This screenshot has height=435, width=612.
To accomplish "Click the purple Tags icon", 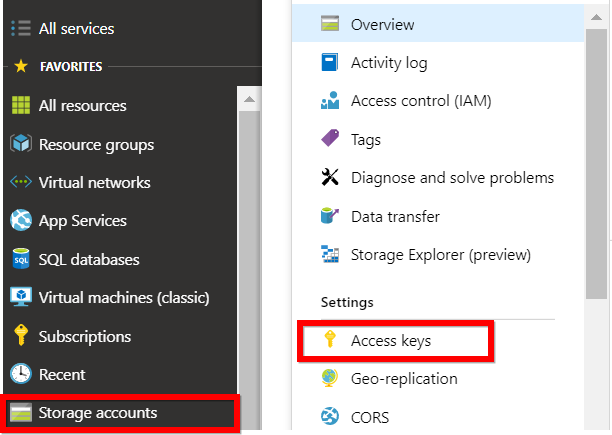I will coord(330,138).
